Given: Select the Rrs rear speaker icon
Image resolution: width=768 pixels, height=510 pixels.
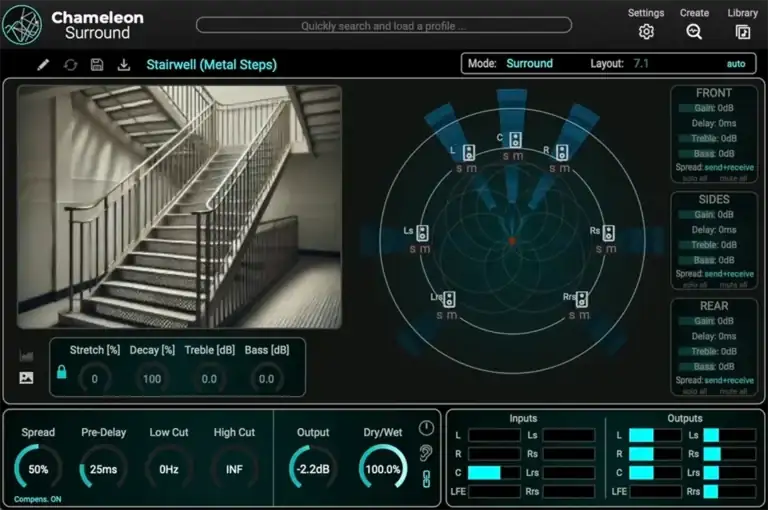Looking at the screenshot, I should coord(581,299).
